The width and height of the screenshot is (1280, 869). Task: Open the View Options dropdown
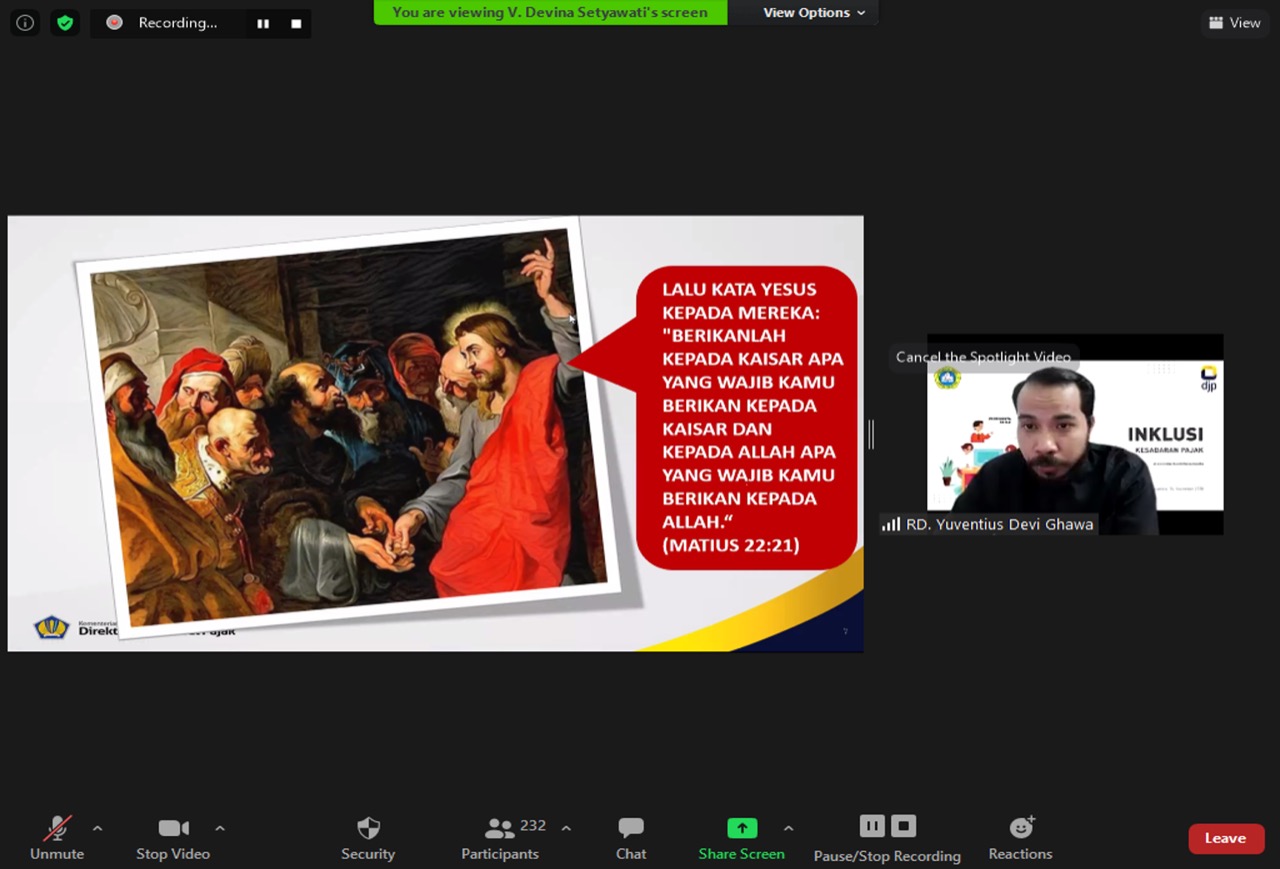click(x=813, y=12)
